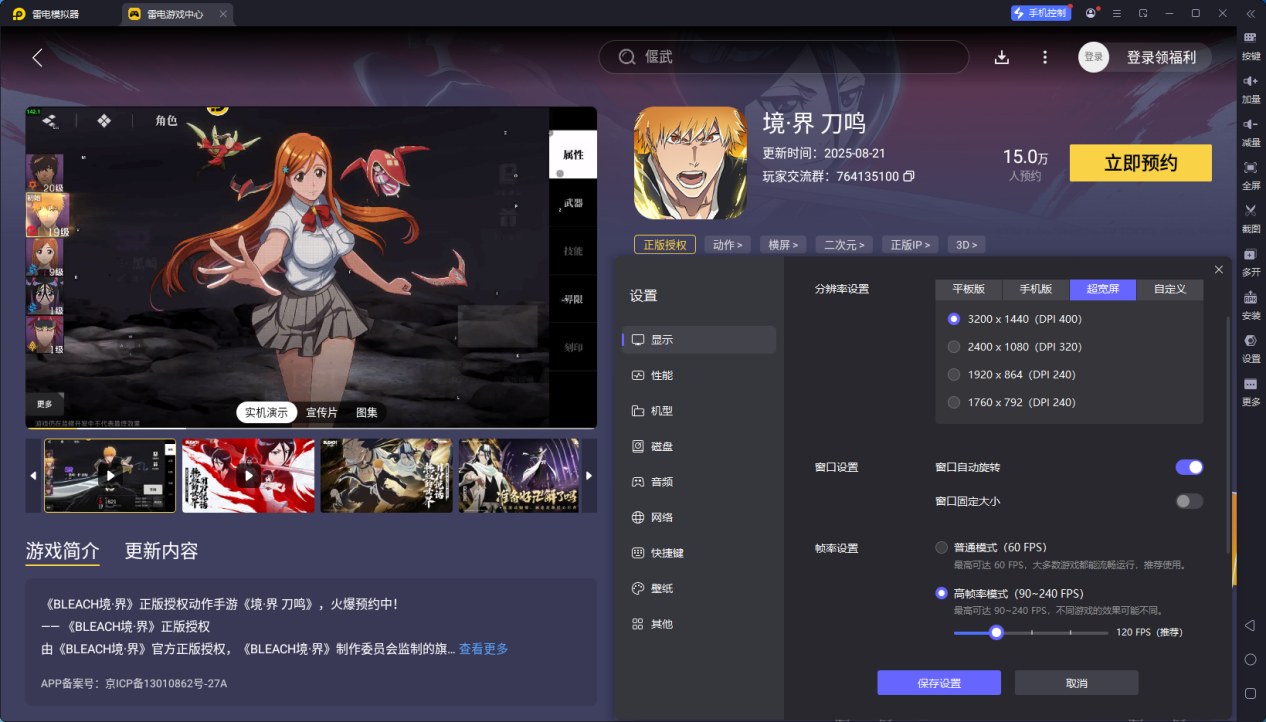Open the title bar hamburger menu
The width and height of the screenshot is (1266, 722).
point(1116,13)
